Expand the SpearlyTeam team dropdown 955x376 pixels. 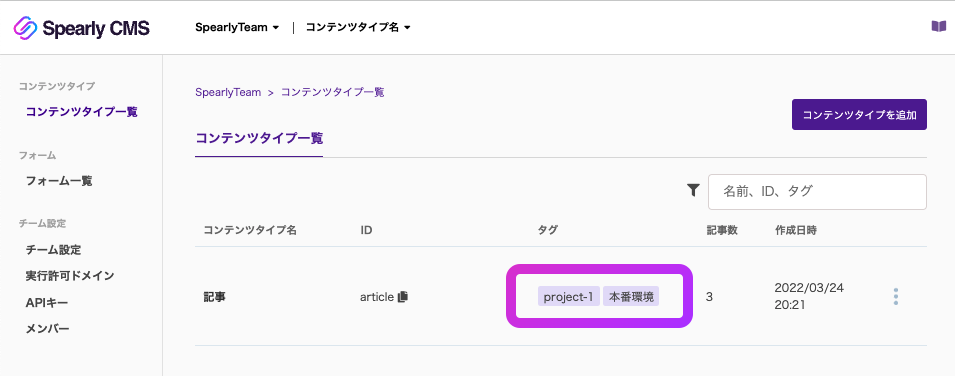coord(237,27)
